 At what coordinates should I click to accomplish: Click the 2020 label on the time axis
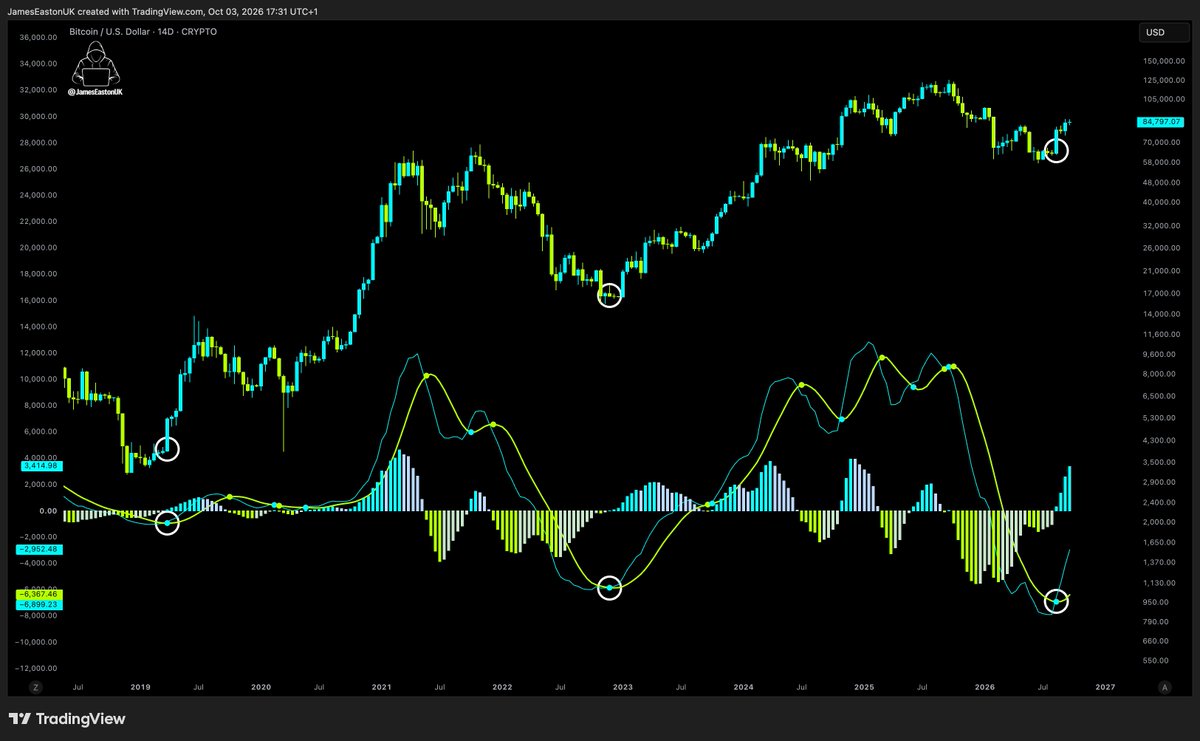(260, 687)
